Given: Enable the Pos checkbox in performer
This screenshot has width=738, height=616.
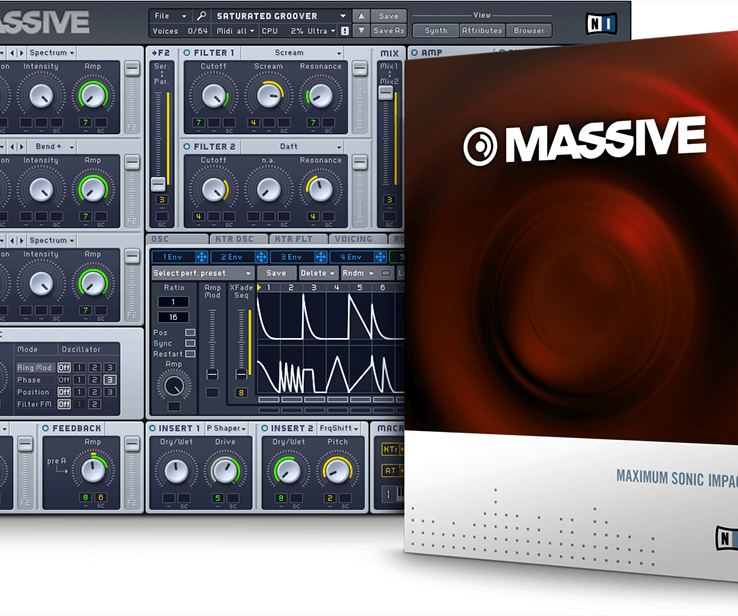Looking at the screenshot, I should 190,333.
